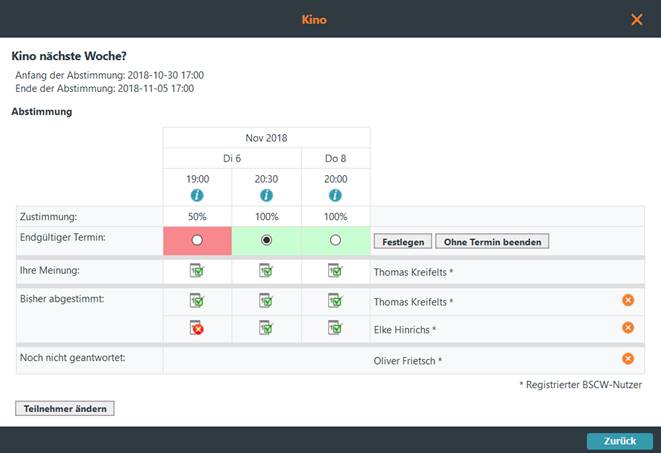Open Teilnehmer ändern to edit participants
Viewport: 661px width, 453px height.
65,408
